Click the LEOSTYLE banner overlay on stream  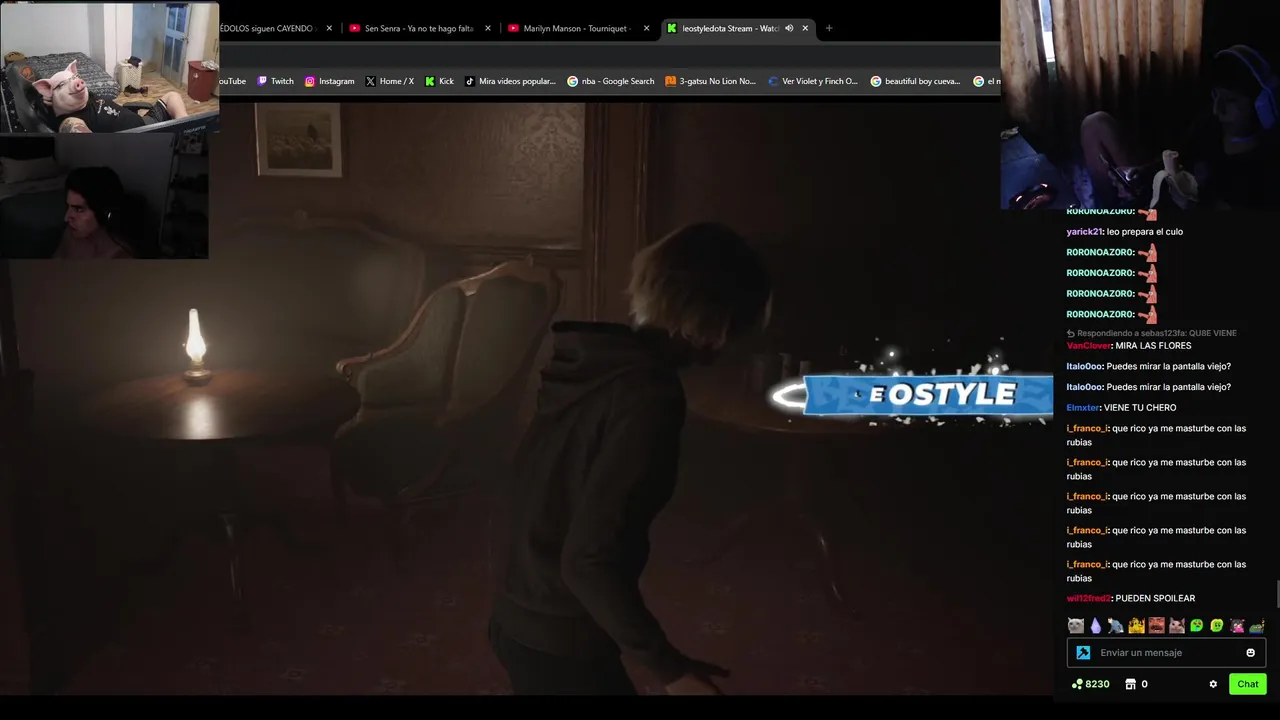[x=912, y=394]
